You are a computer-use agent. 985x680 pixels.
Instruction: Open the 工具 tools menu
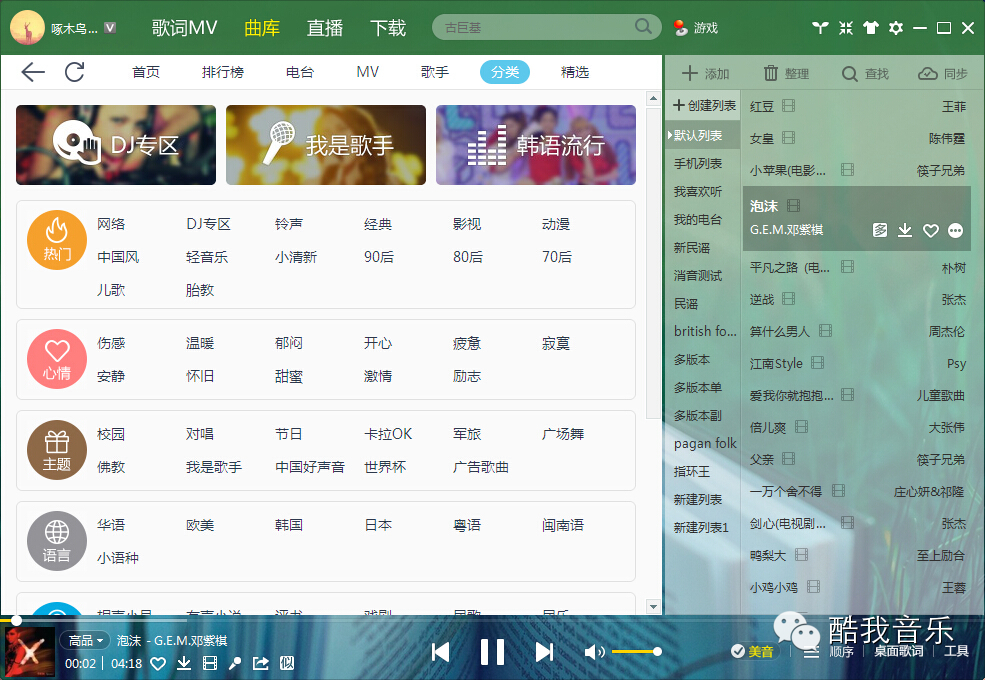(956, 652)
